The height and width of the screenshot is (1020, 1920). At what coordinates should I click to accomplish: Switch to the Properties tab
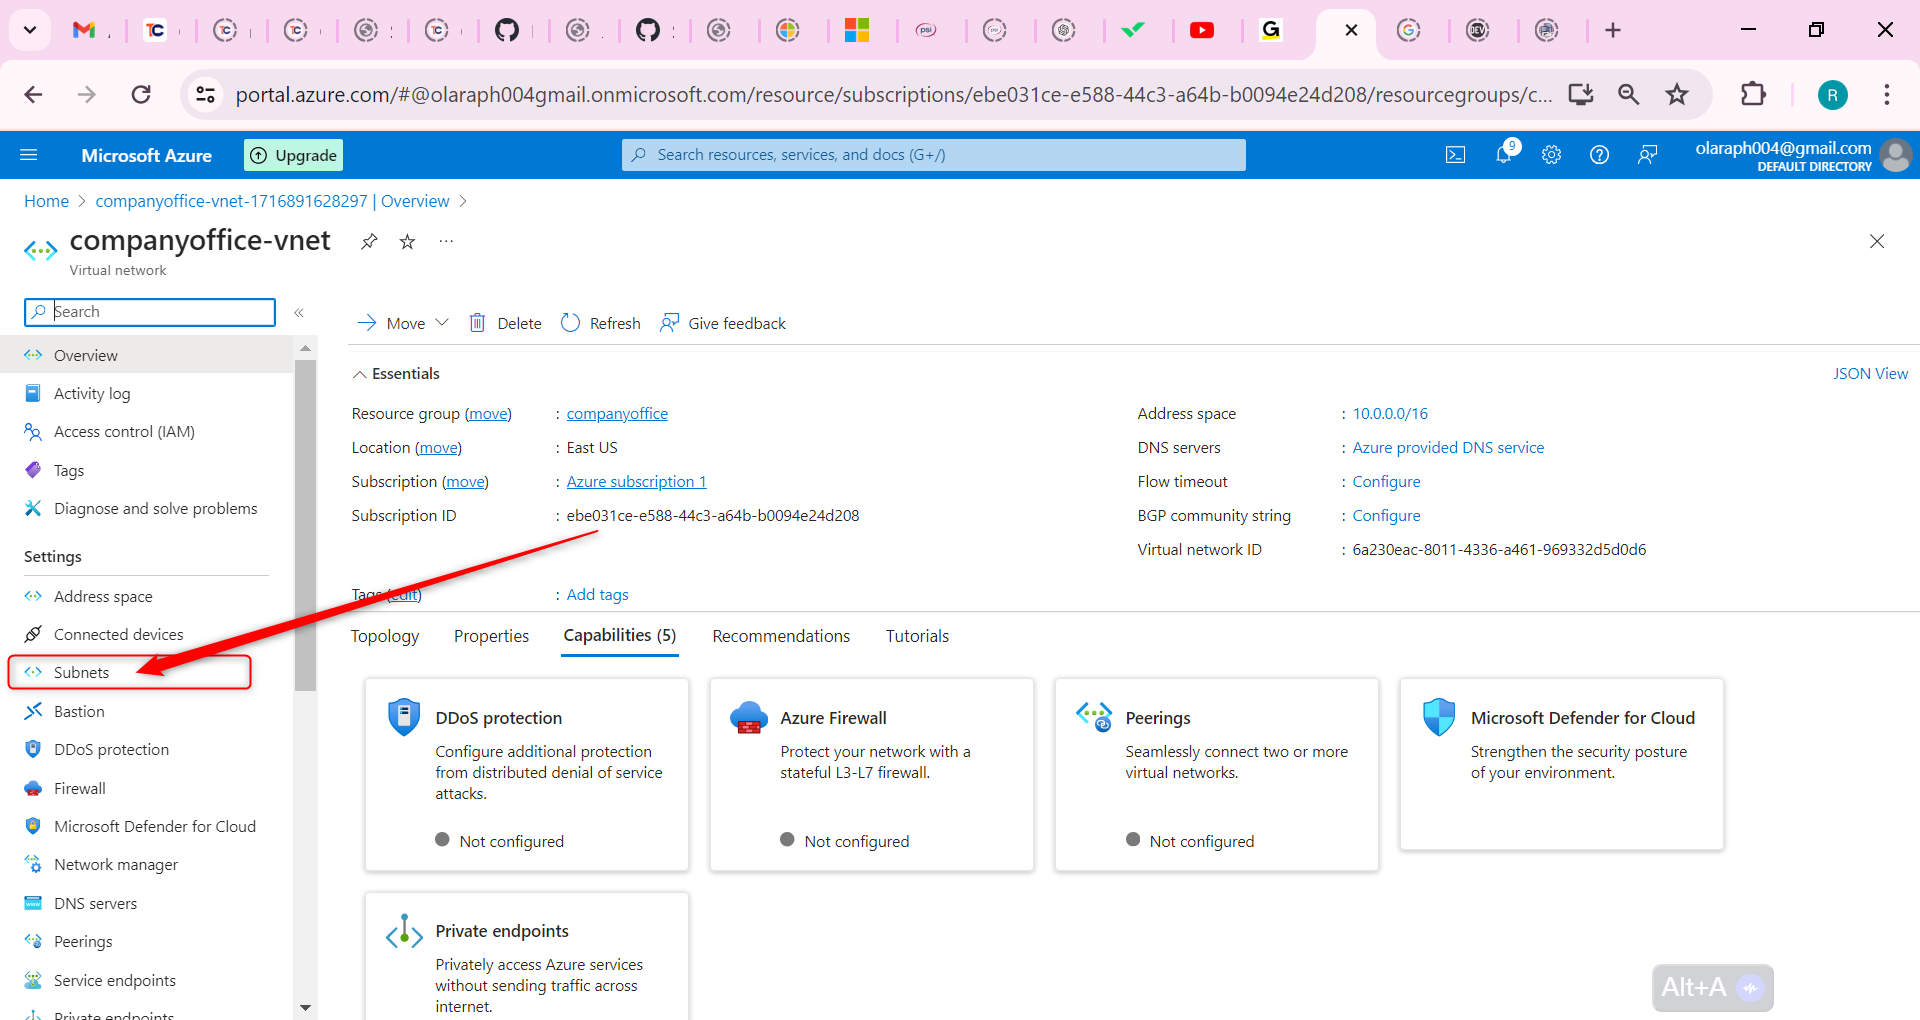(491, 636)
